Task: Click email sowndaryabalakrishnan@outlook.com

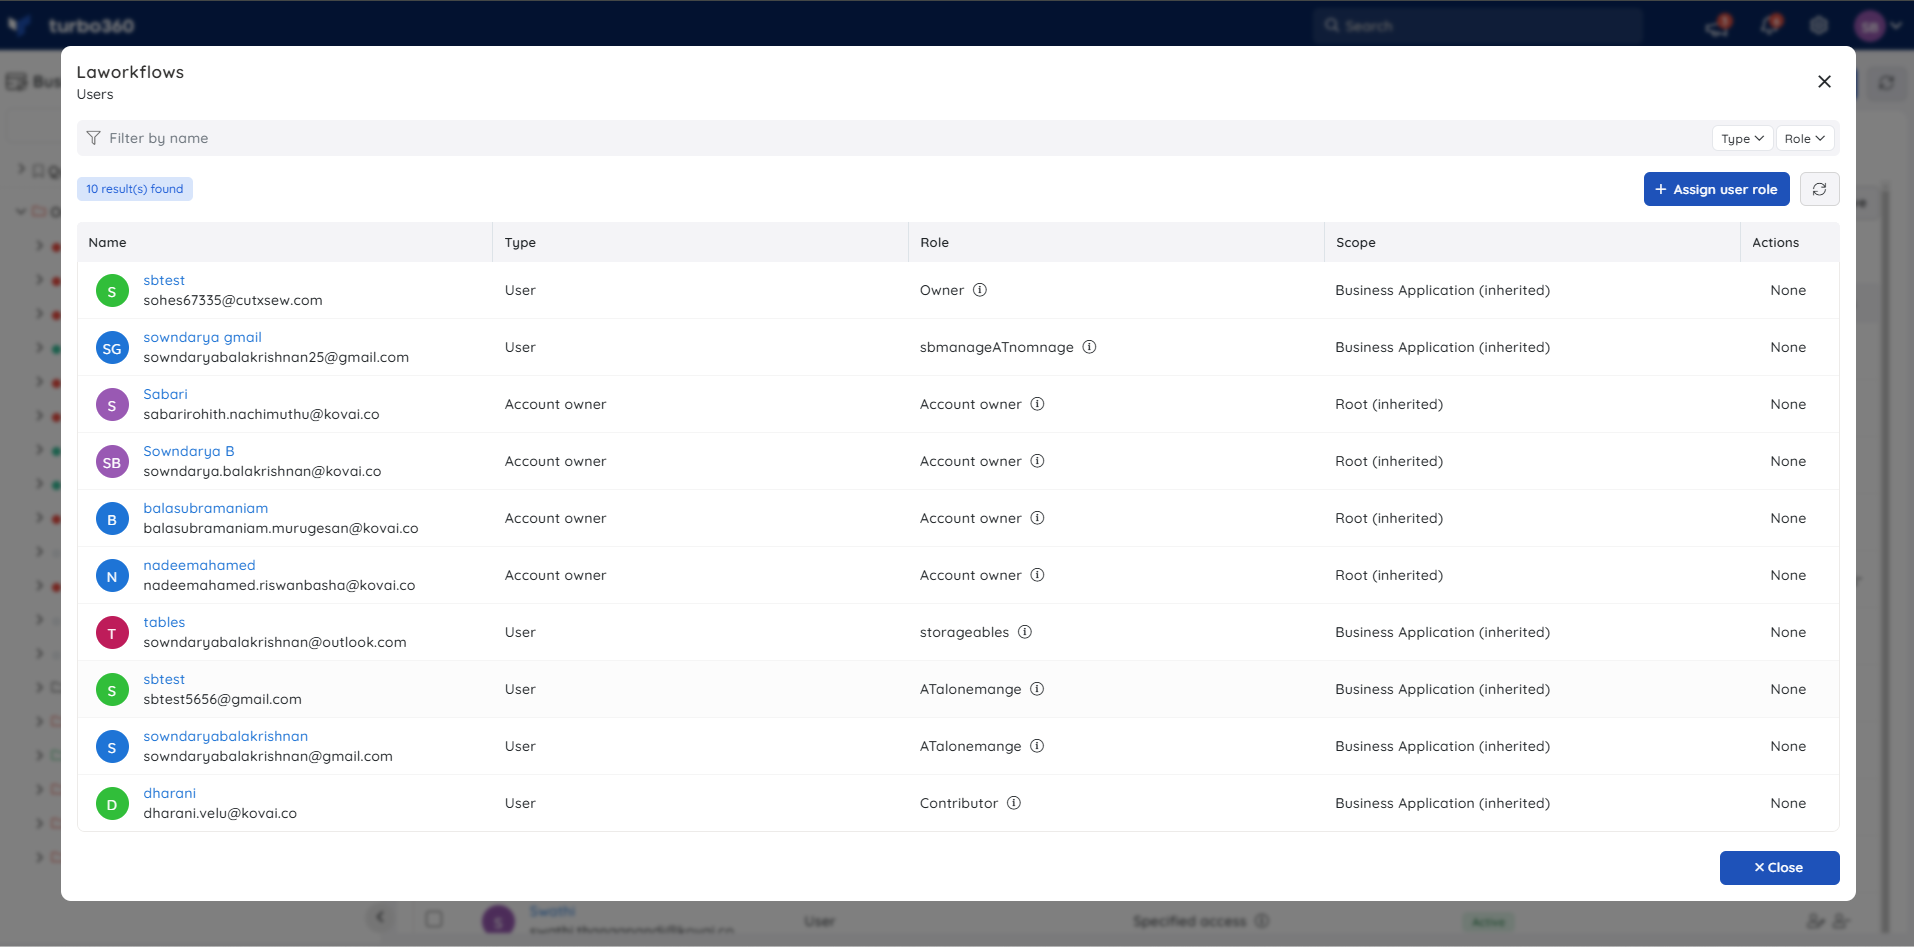Action: point(274,642)
